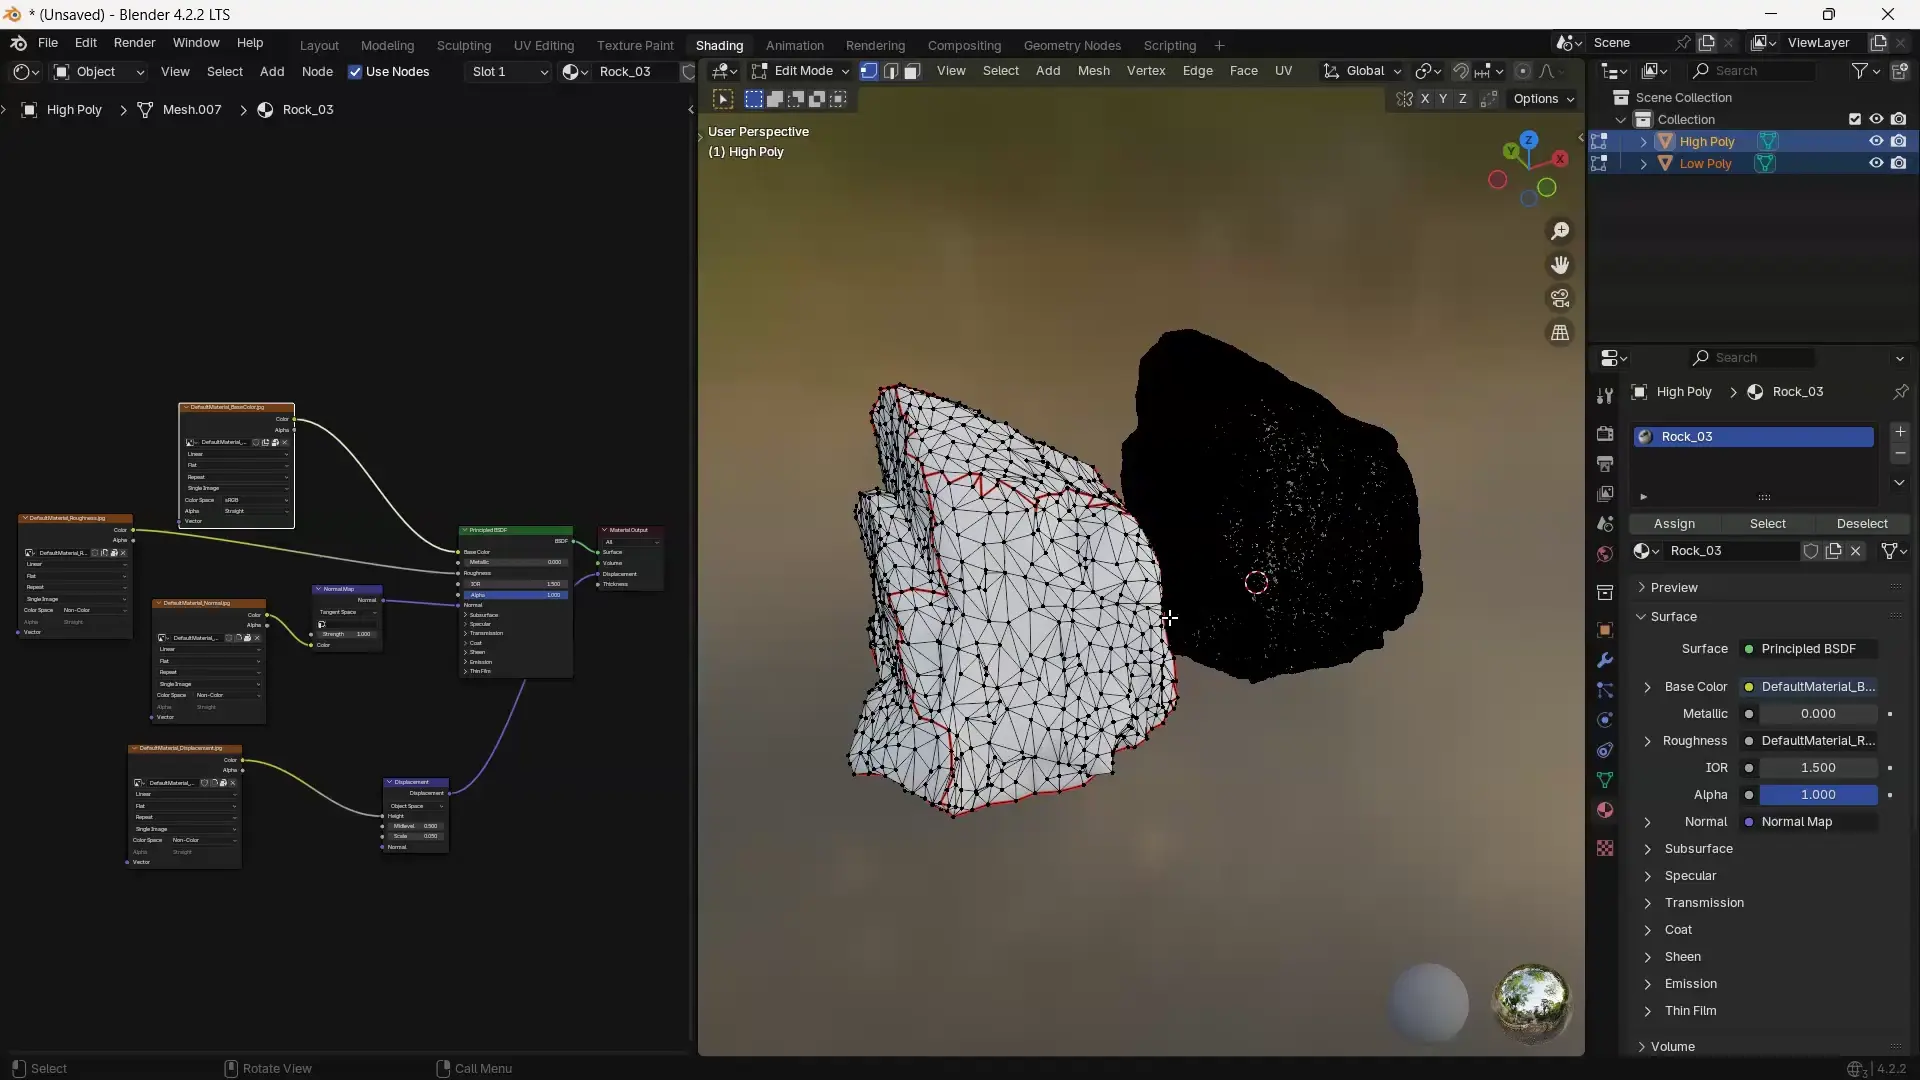Screen dimensions: 1920x1080
Task: Click the zoom magnifier viewport gizmo
Action: (1560, 231)
